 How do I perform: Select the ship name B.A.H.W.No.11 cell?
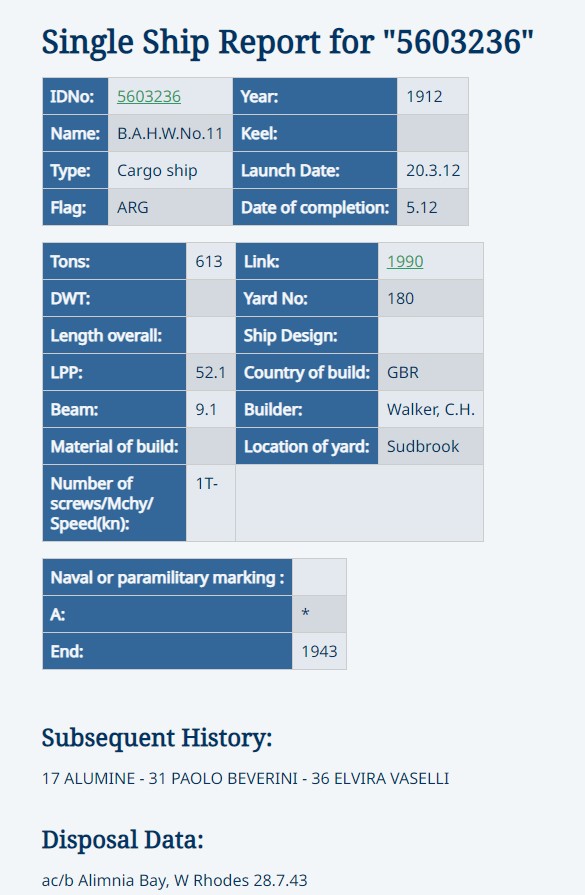pos(170,134)
